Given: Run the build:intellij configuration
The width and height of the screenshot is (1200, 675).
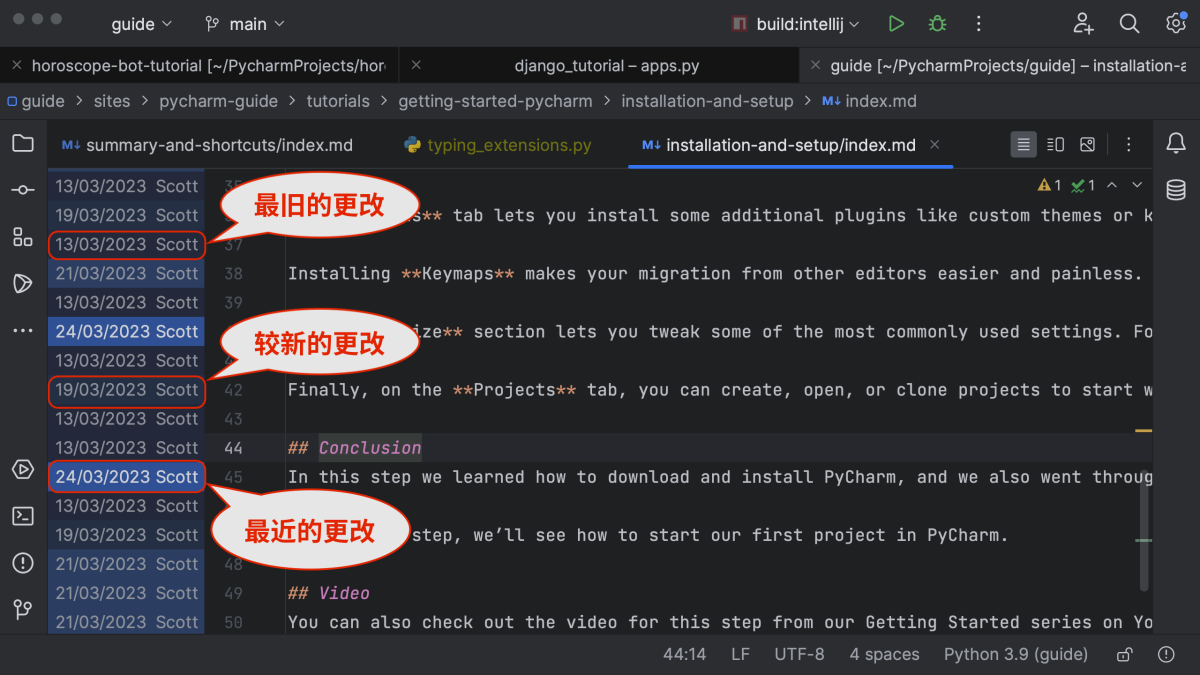Looking at the screenshot, I should coord(896,24).
